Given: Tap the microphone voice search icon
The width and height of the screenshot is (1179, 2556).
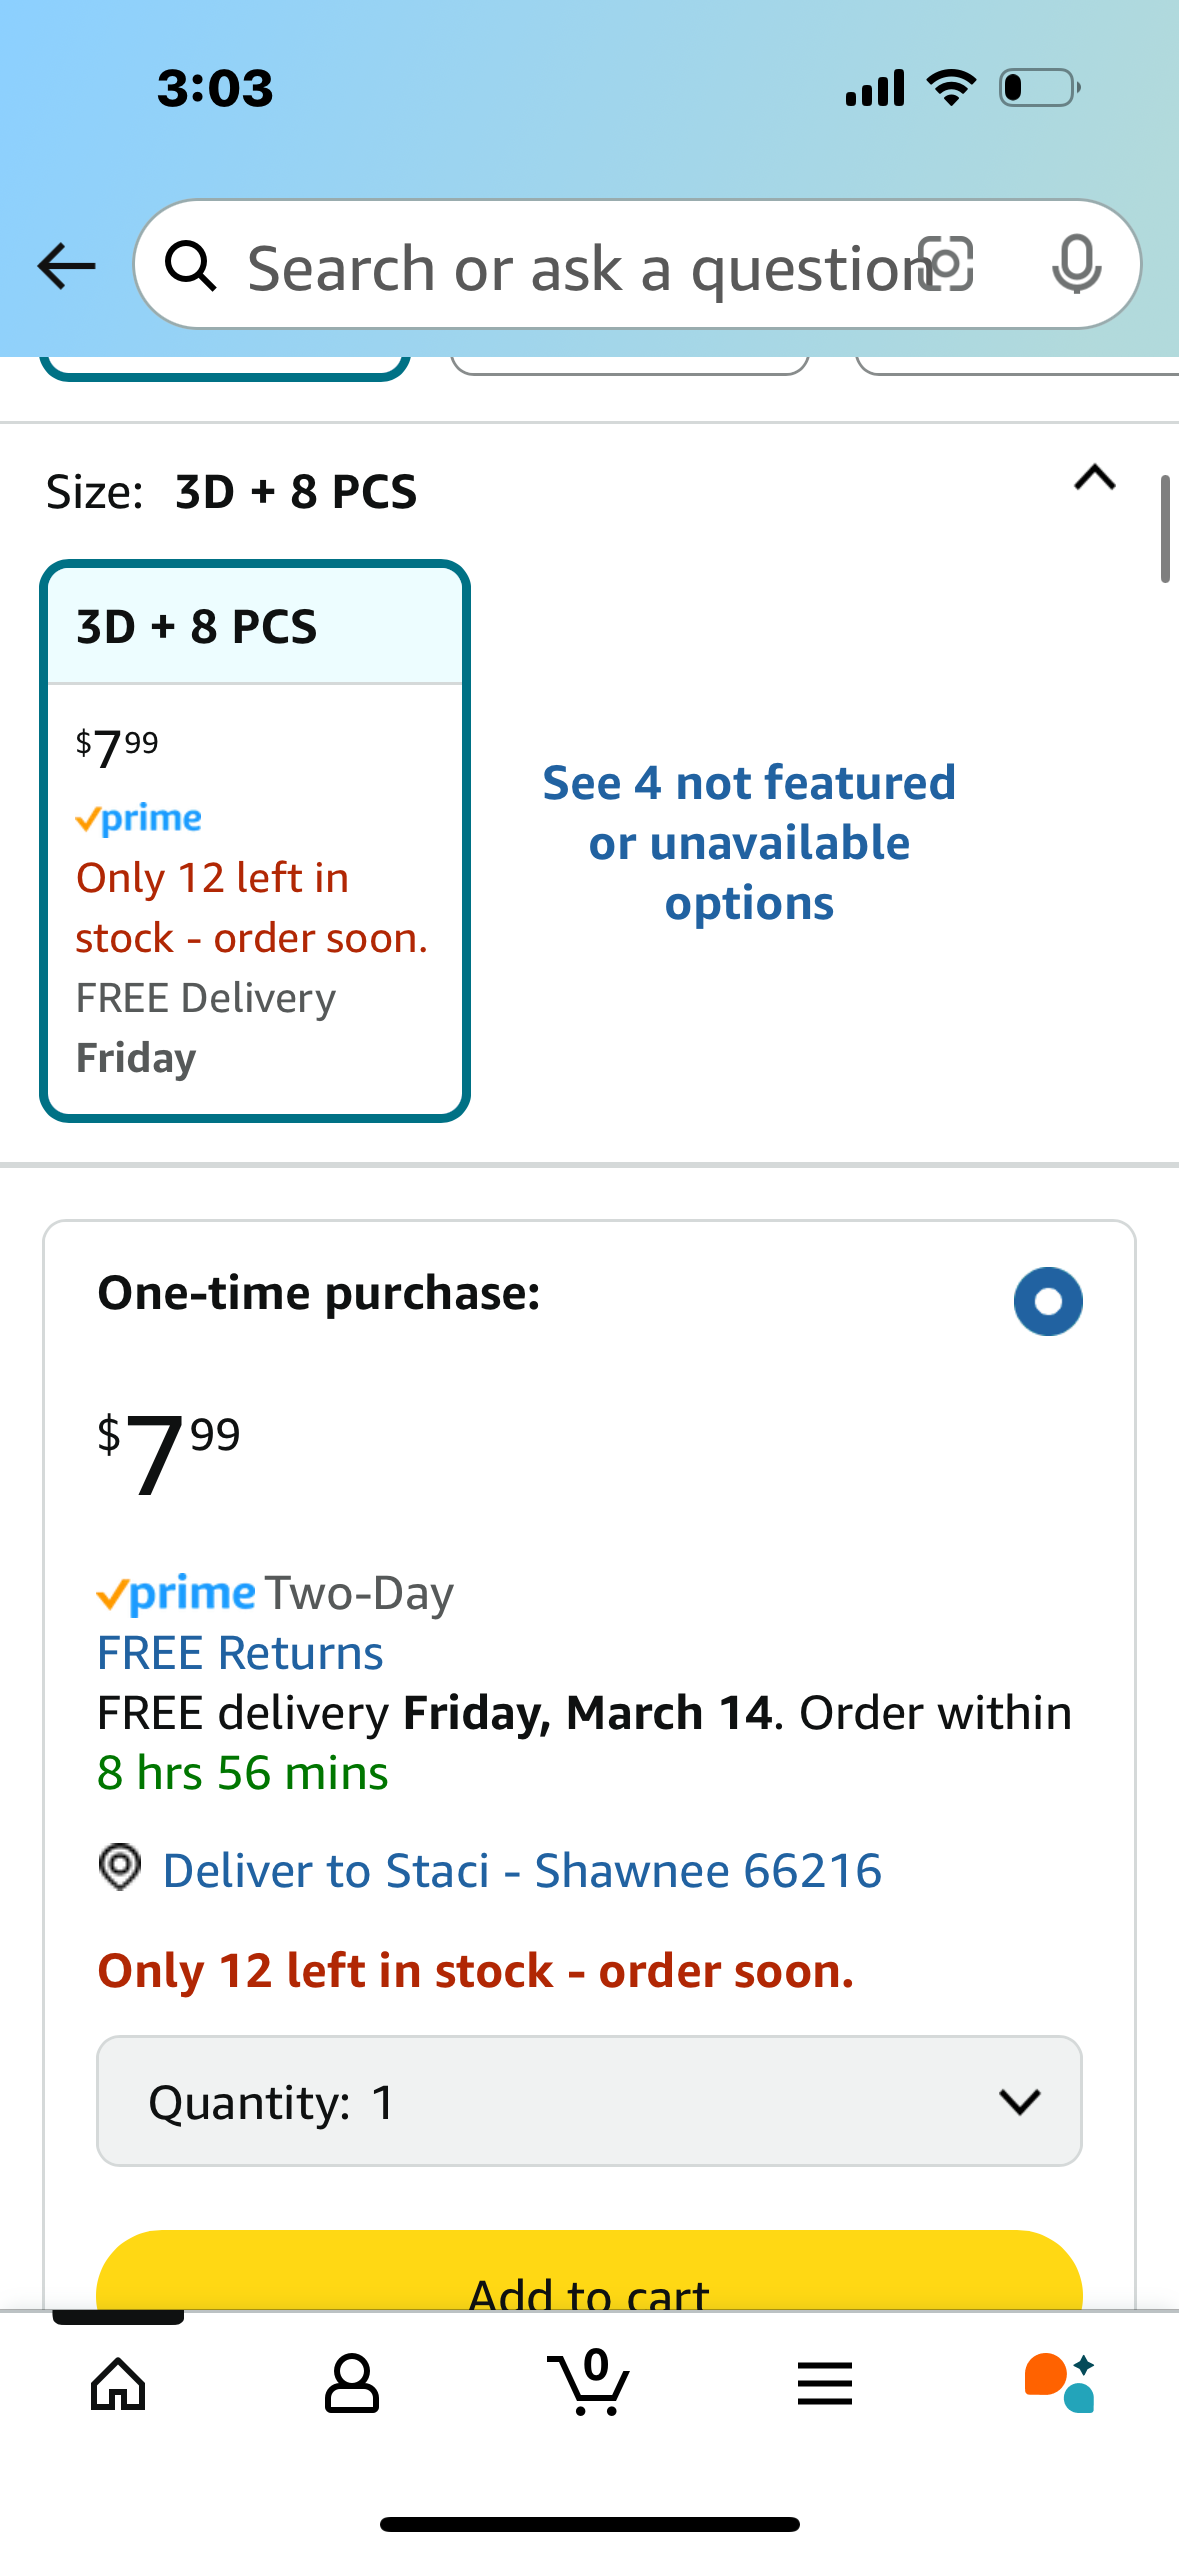Looking at the screenshot, I should (x=1076, y=265).
